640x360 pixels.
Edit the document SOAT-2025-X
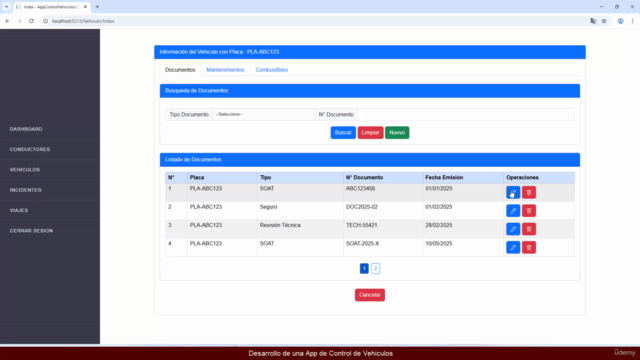513,247
